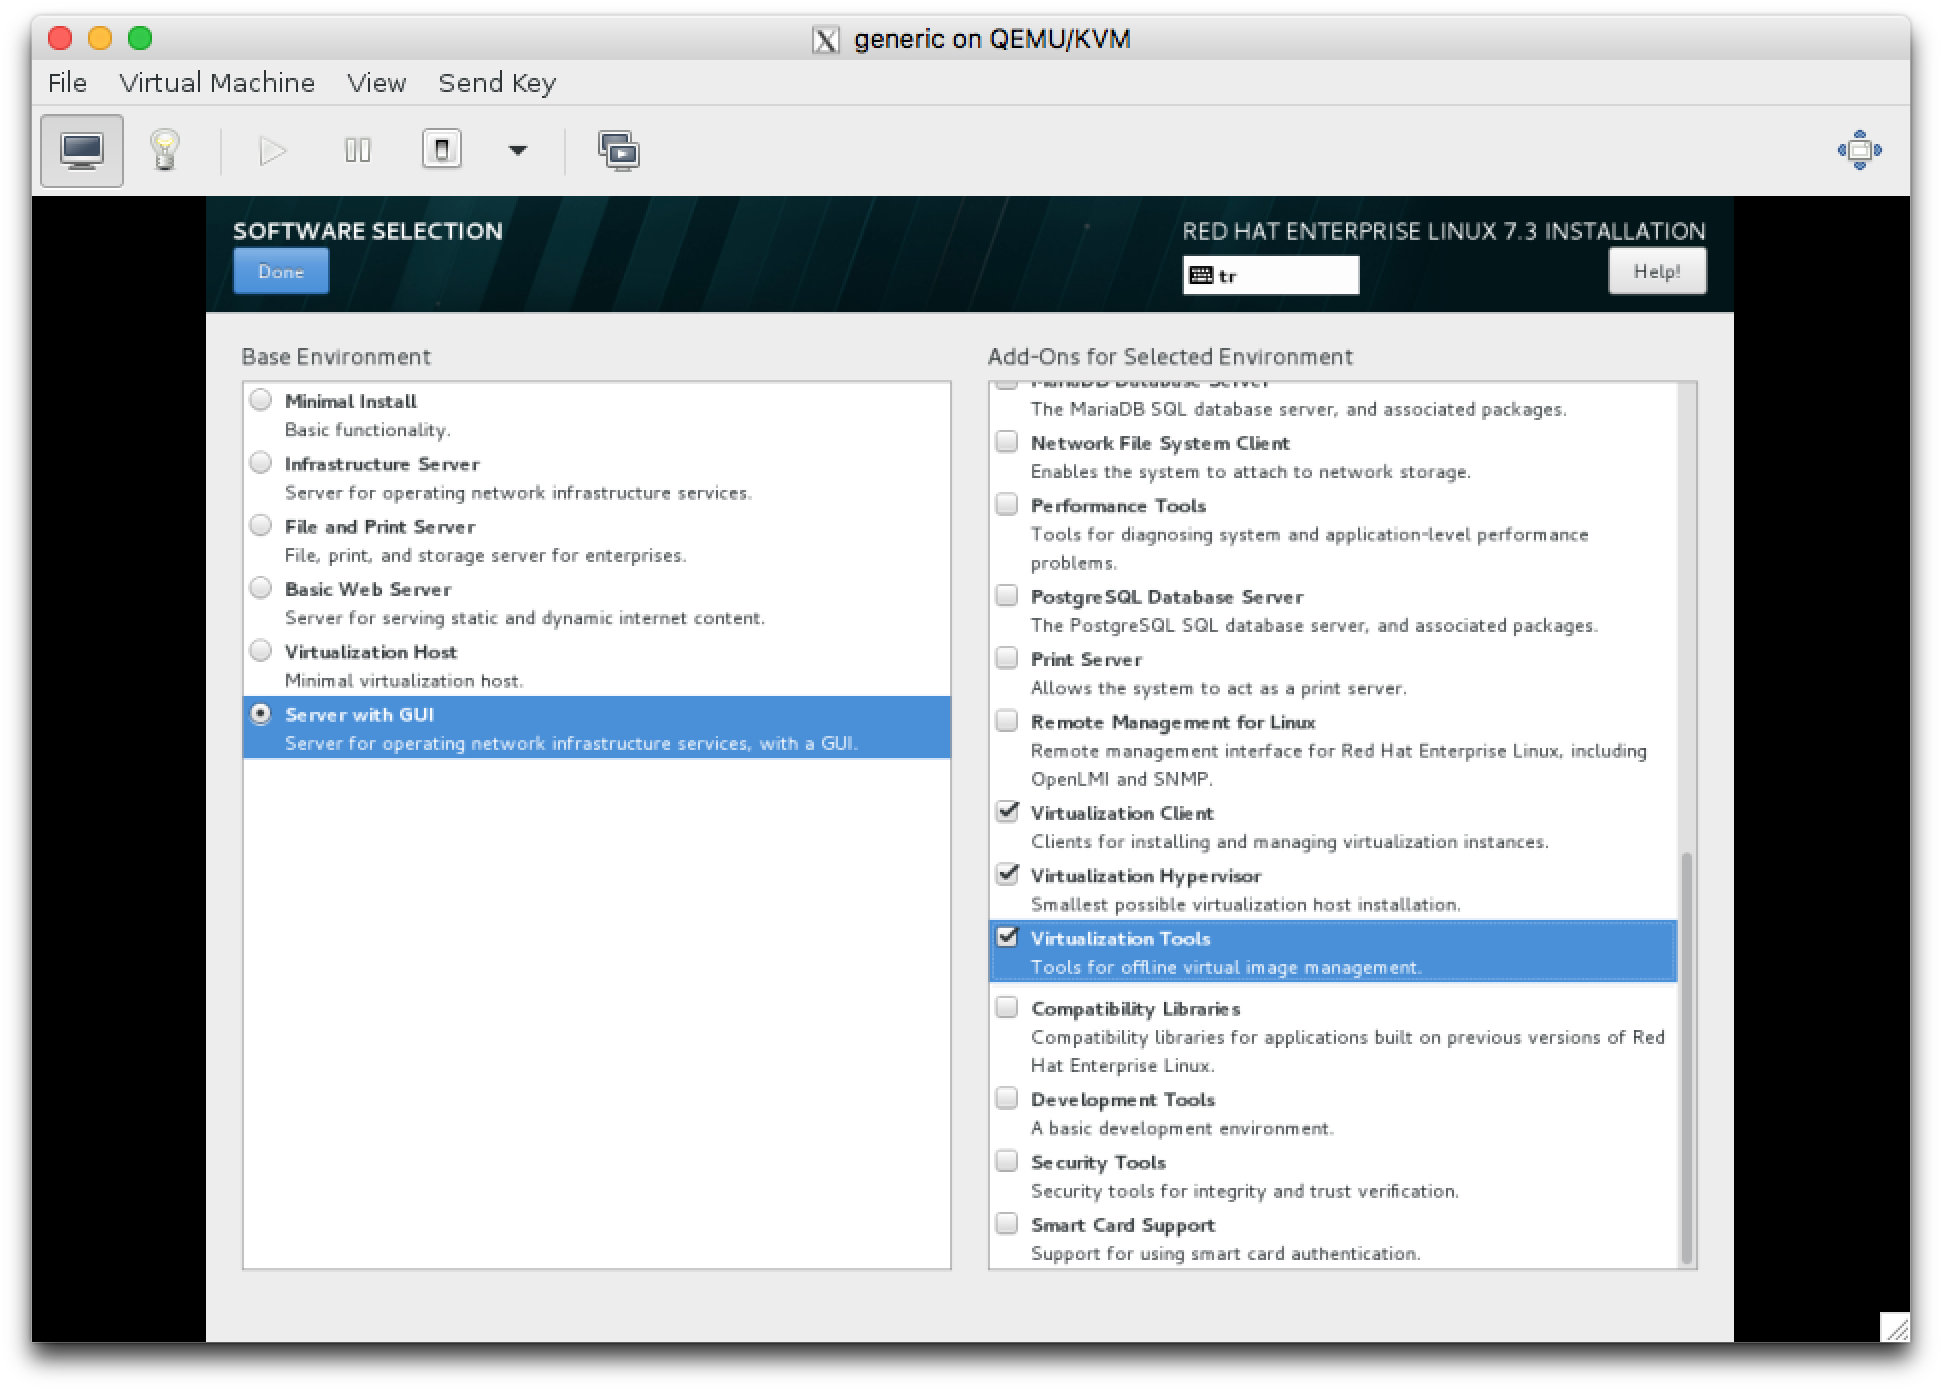This screenshot has height=1390, width=1942.
Task: Uncheck Virtualization Client add-on
Action: (1007, 812)
